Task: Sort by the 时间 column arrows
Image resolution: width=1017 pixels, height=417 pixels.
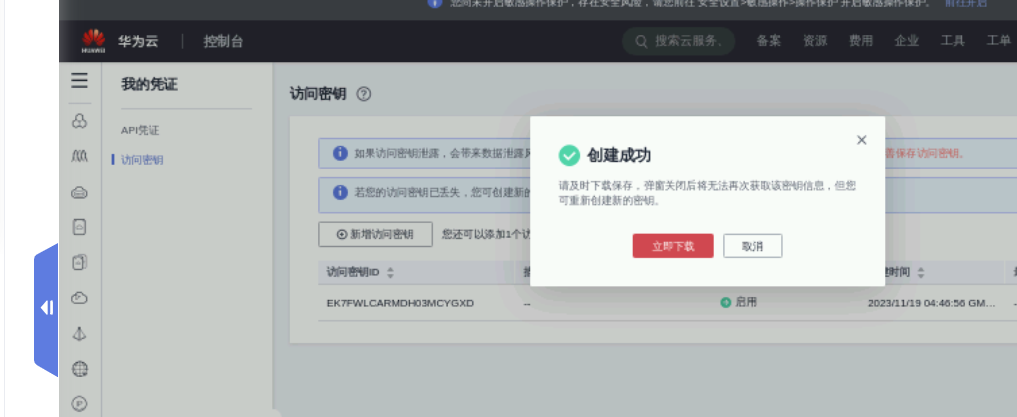Action: pyautogui.click(x=920, y=272)
